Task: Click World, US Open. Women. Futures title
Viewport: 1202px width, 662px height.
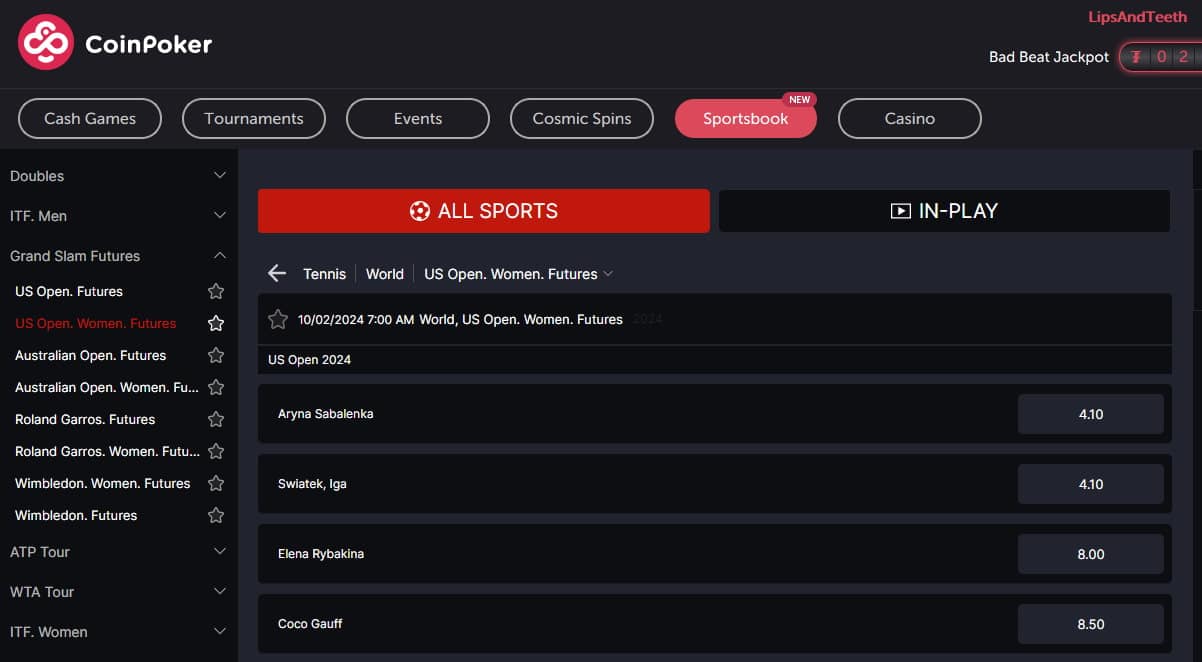Action: coord(521,320)
